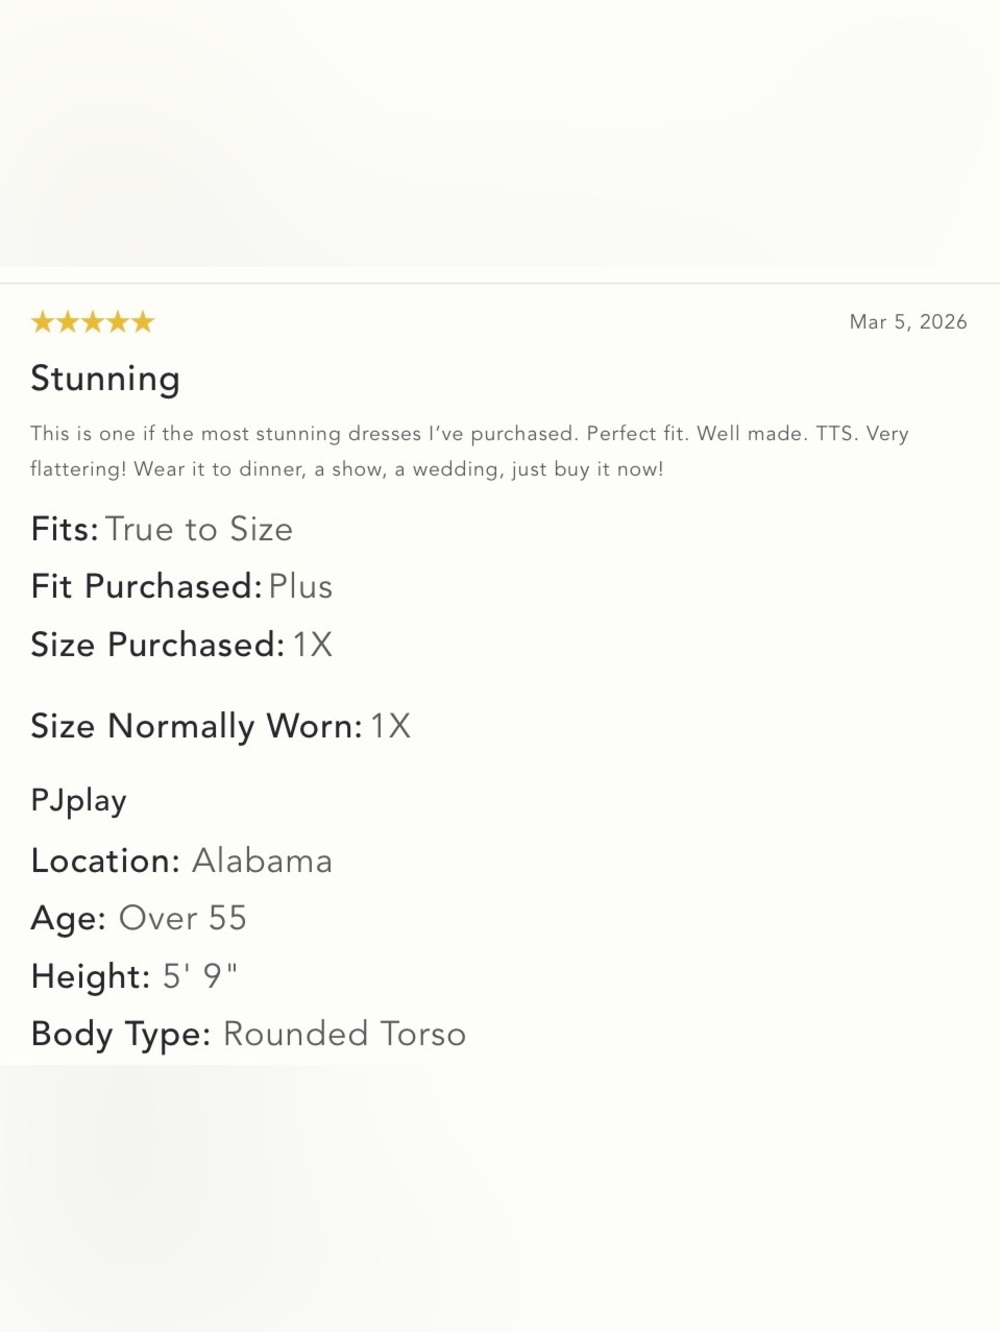Screen dimensions: 1000x1332
Task: Click the Over 55 age value
Action: 182,918
